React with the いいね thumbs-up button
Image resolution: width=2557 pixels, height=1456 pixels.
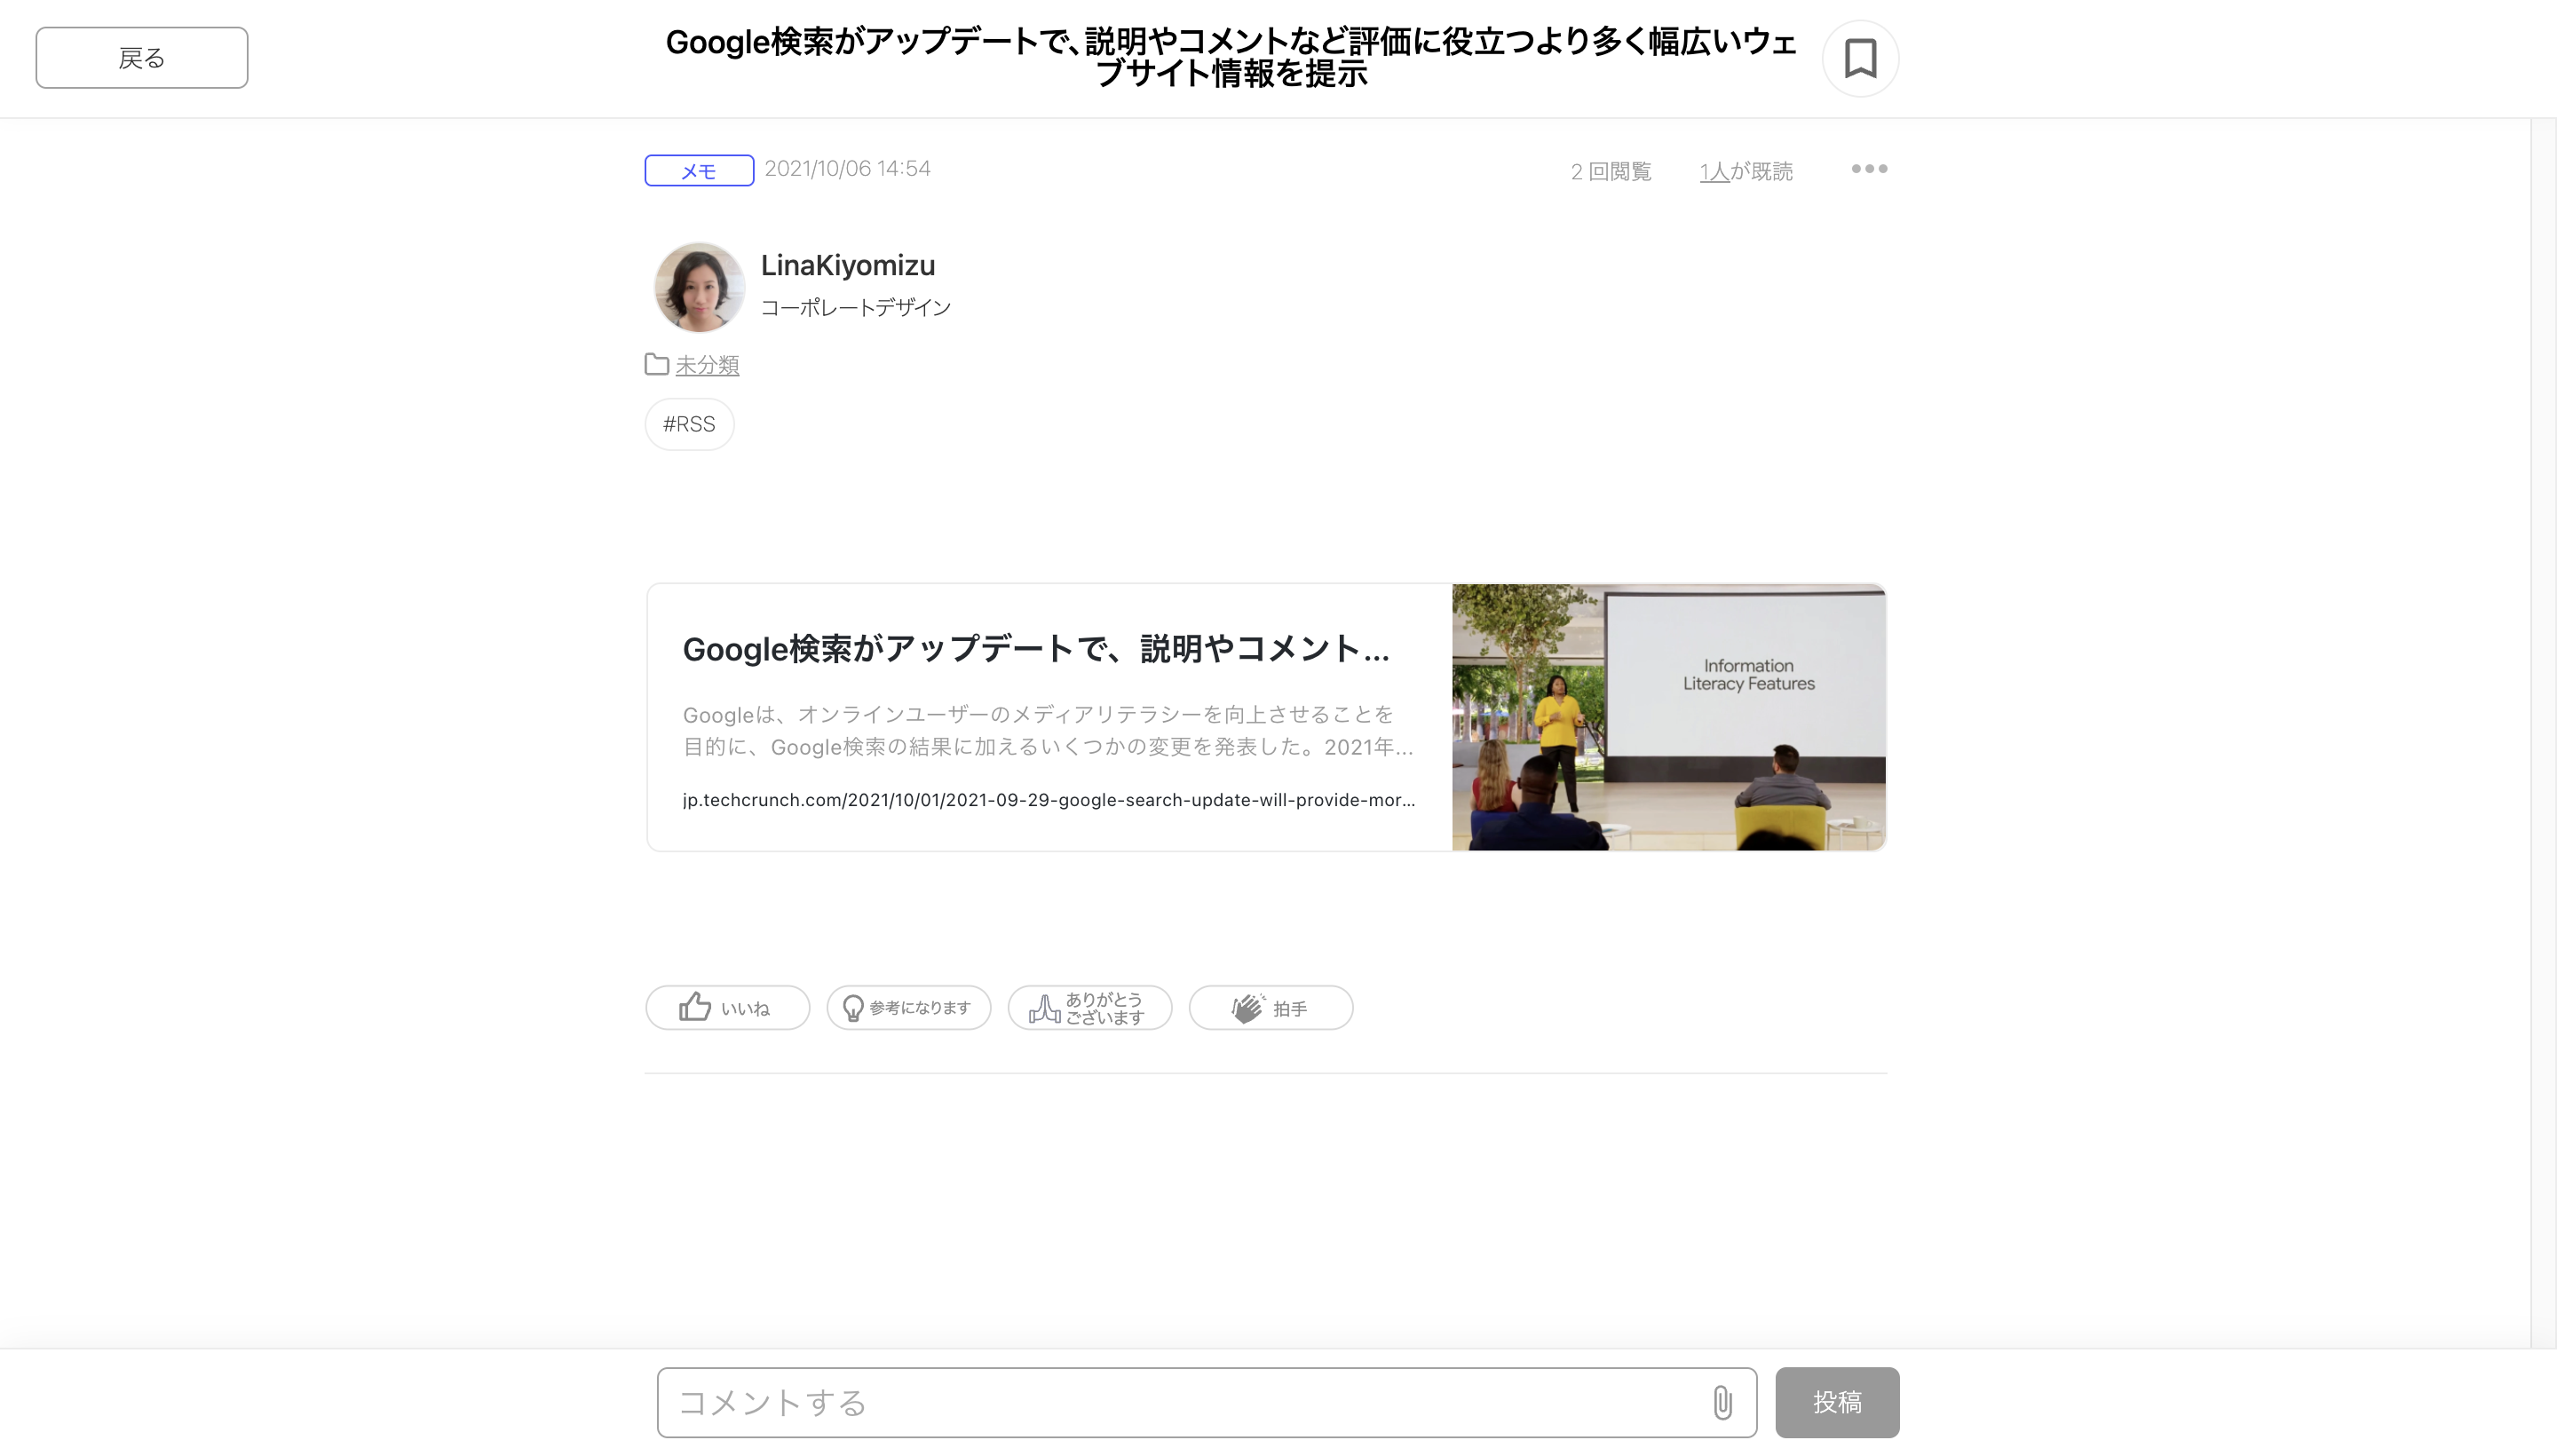click(x=728, y=1008)
